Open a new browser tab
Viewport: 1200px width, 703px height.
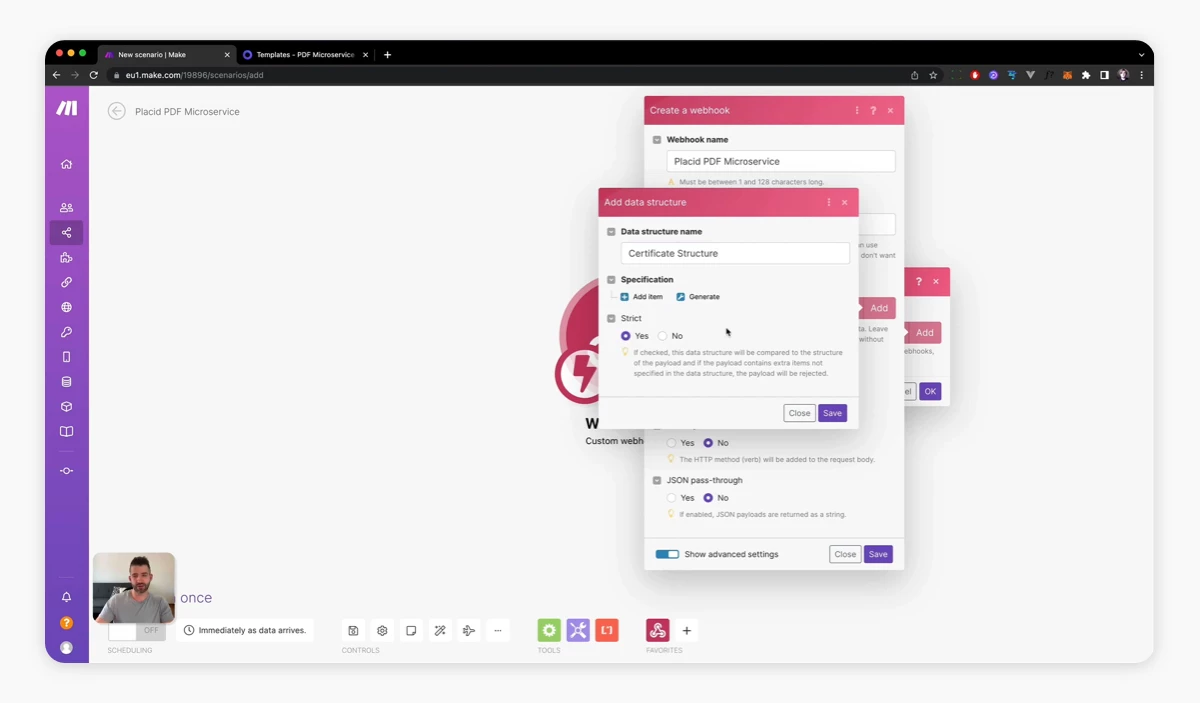388,55
